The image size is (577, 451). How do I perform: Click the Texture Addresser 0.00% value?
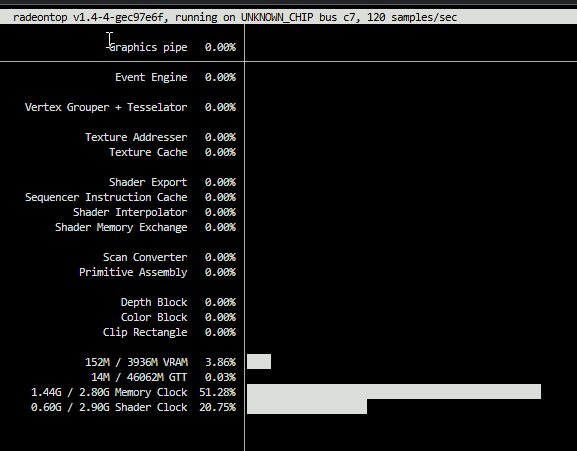(x=220, y=137)
